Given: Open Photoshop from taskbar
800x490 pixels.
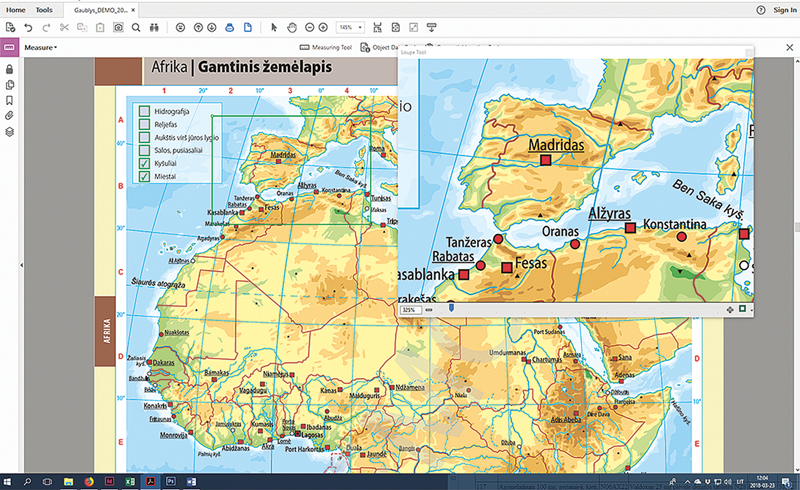Looking at the screenshot, I should pyautogui.click(x=170, y=481).
